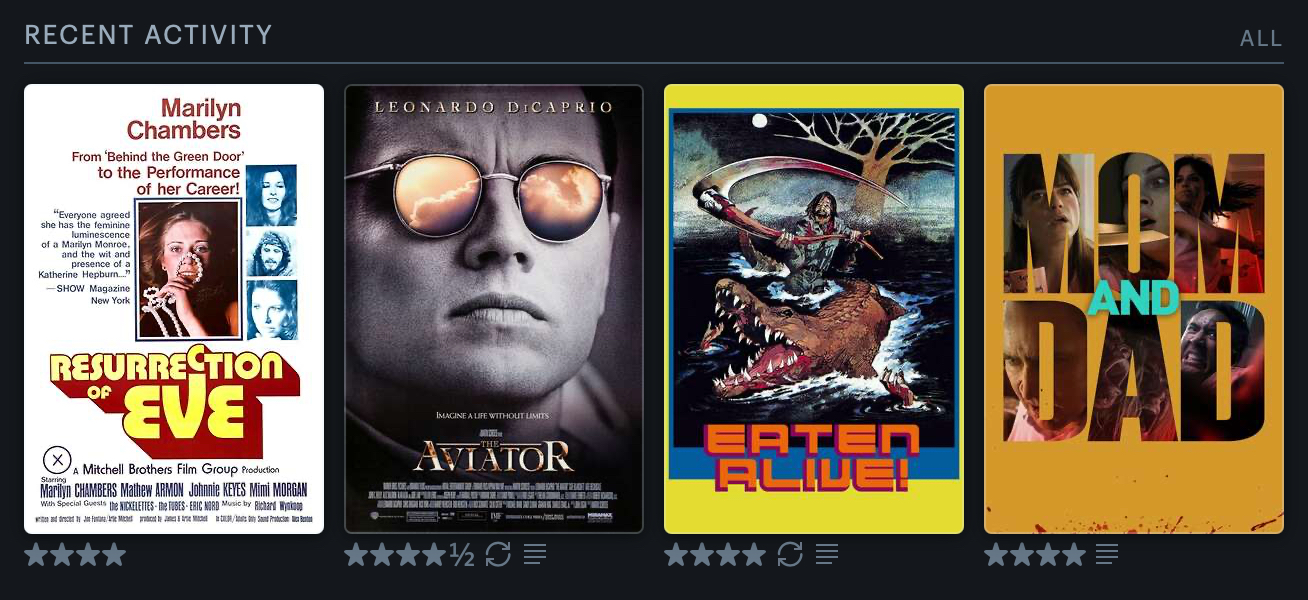This screenshot has height=600, width=1308.
Task: Open the RECENT ACTIVITY section heading
Action: 148,35
